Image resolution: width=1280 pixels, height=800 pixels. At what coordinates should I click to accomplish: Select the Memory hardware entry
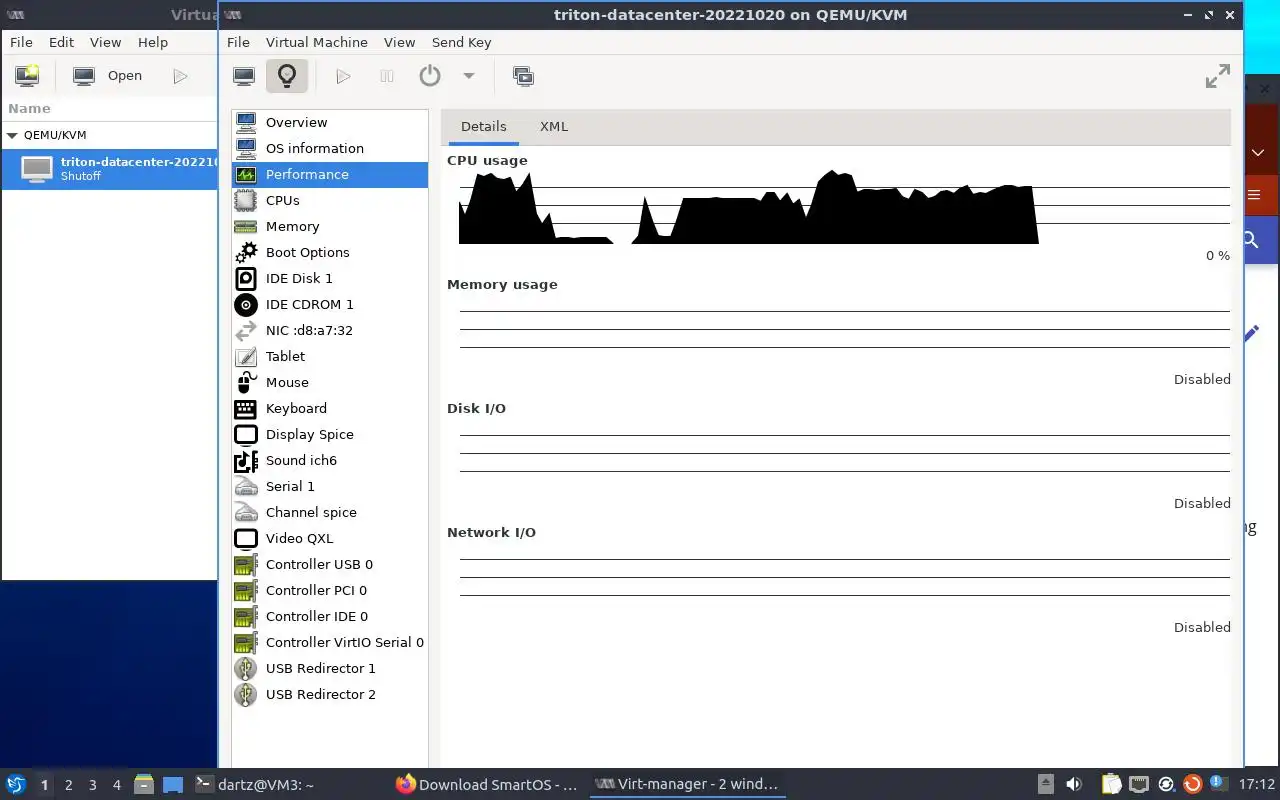point(330,226)
